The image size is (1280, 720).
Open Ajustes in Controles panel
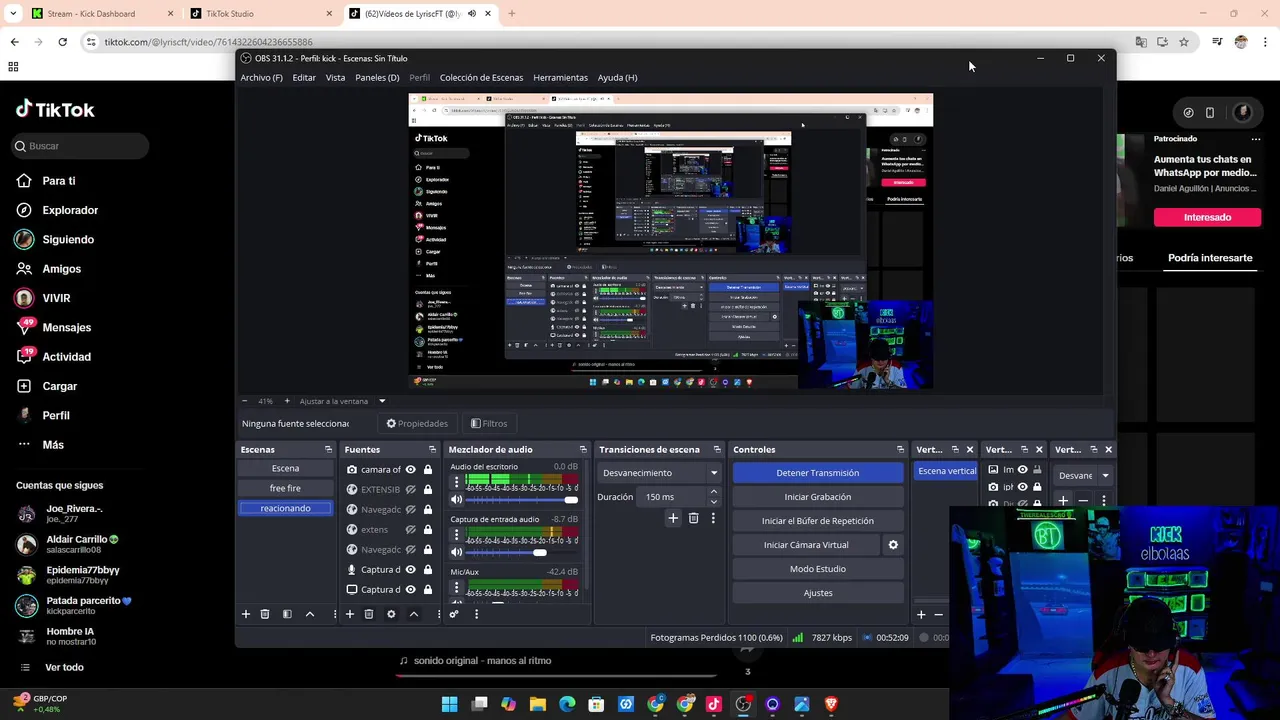pos(817,593)
